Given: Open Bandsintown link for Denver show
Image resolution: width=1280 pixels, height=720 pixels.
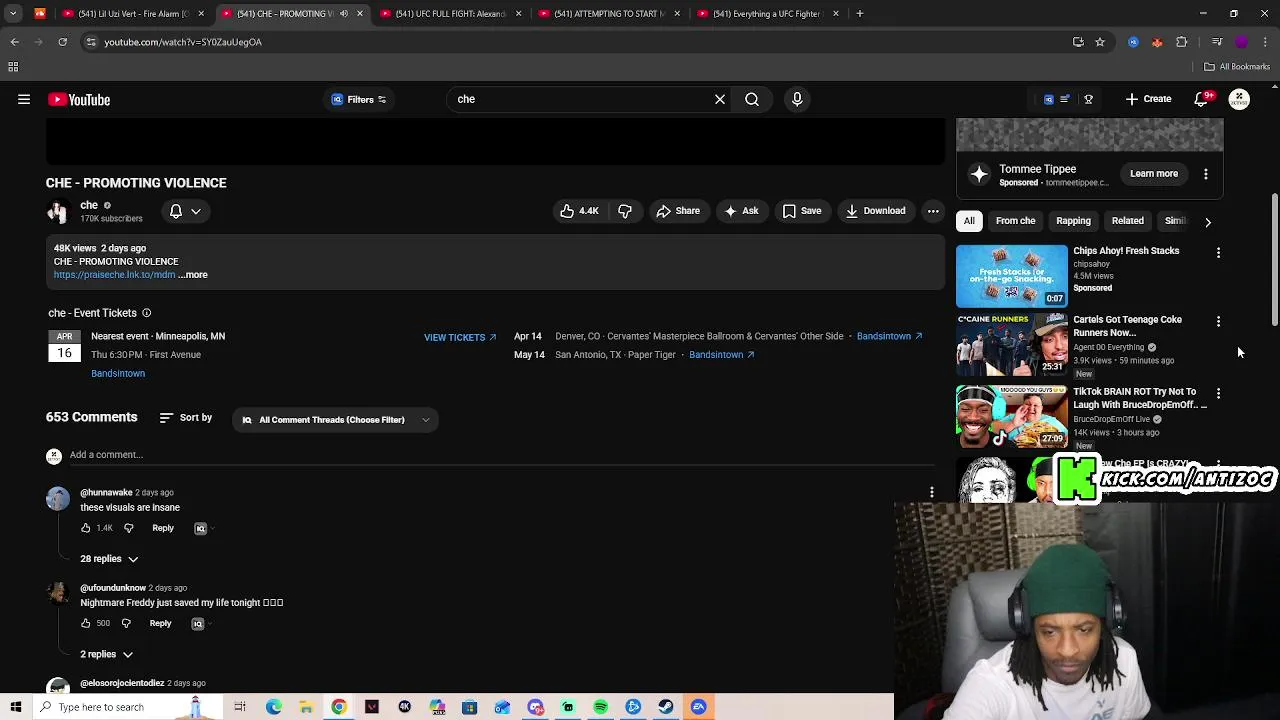Looking at the screenshot, I should (x=889, y=336).
